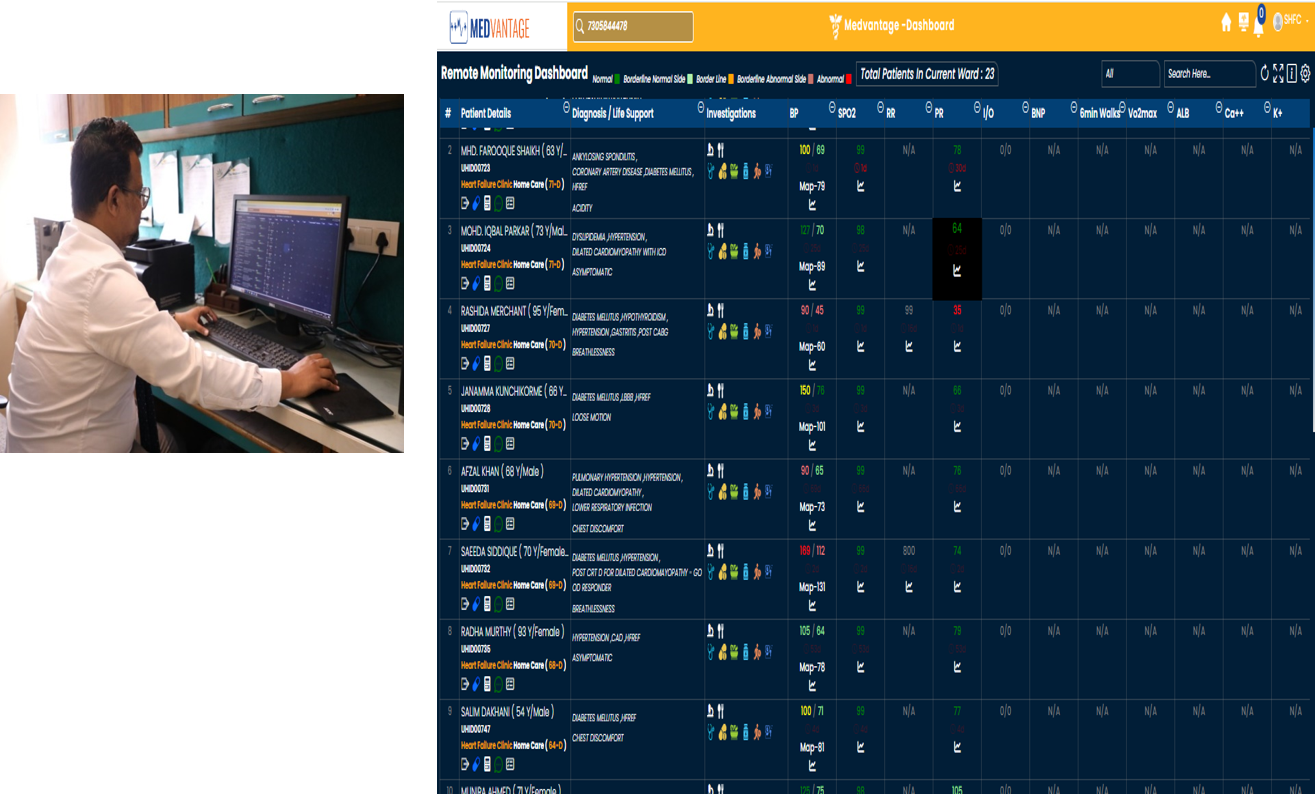Open SPO2 trend graph for MOHD. IQBAL PARKAR
This screenshot has height=794, width=1315.
pyautogui.click(x=860, y=267)
